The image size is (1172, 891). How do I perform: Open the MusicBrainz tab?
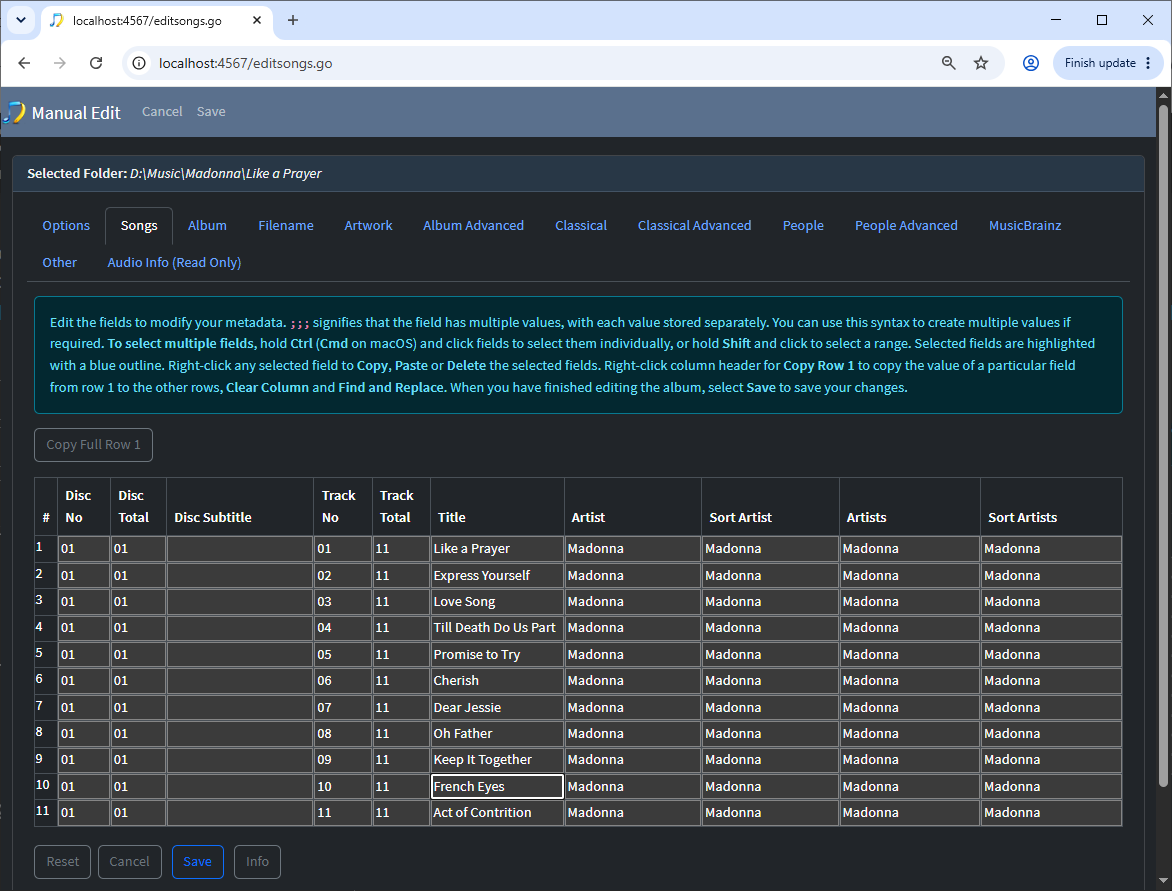(x=1025, y=226)
